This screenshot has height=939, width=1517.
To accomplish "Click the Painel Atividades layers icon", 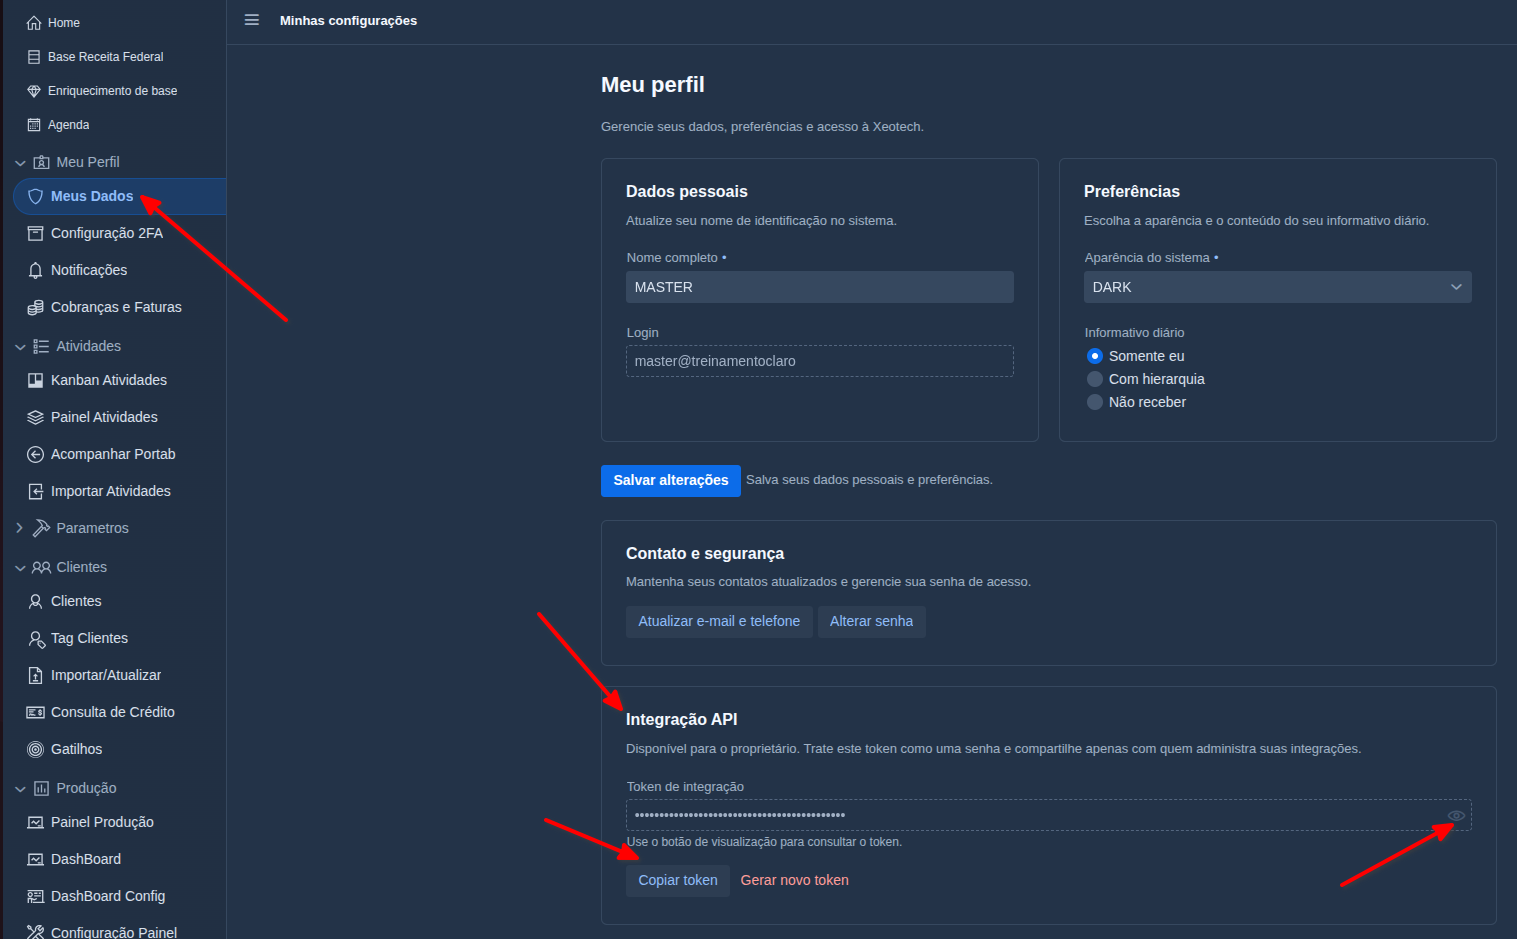I will tap(35, 417).
